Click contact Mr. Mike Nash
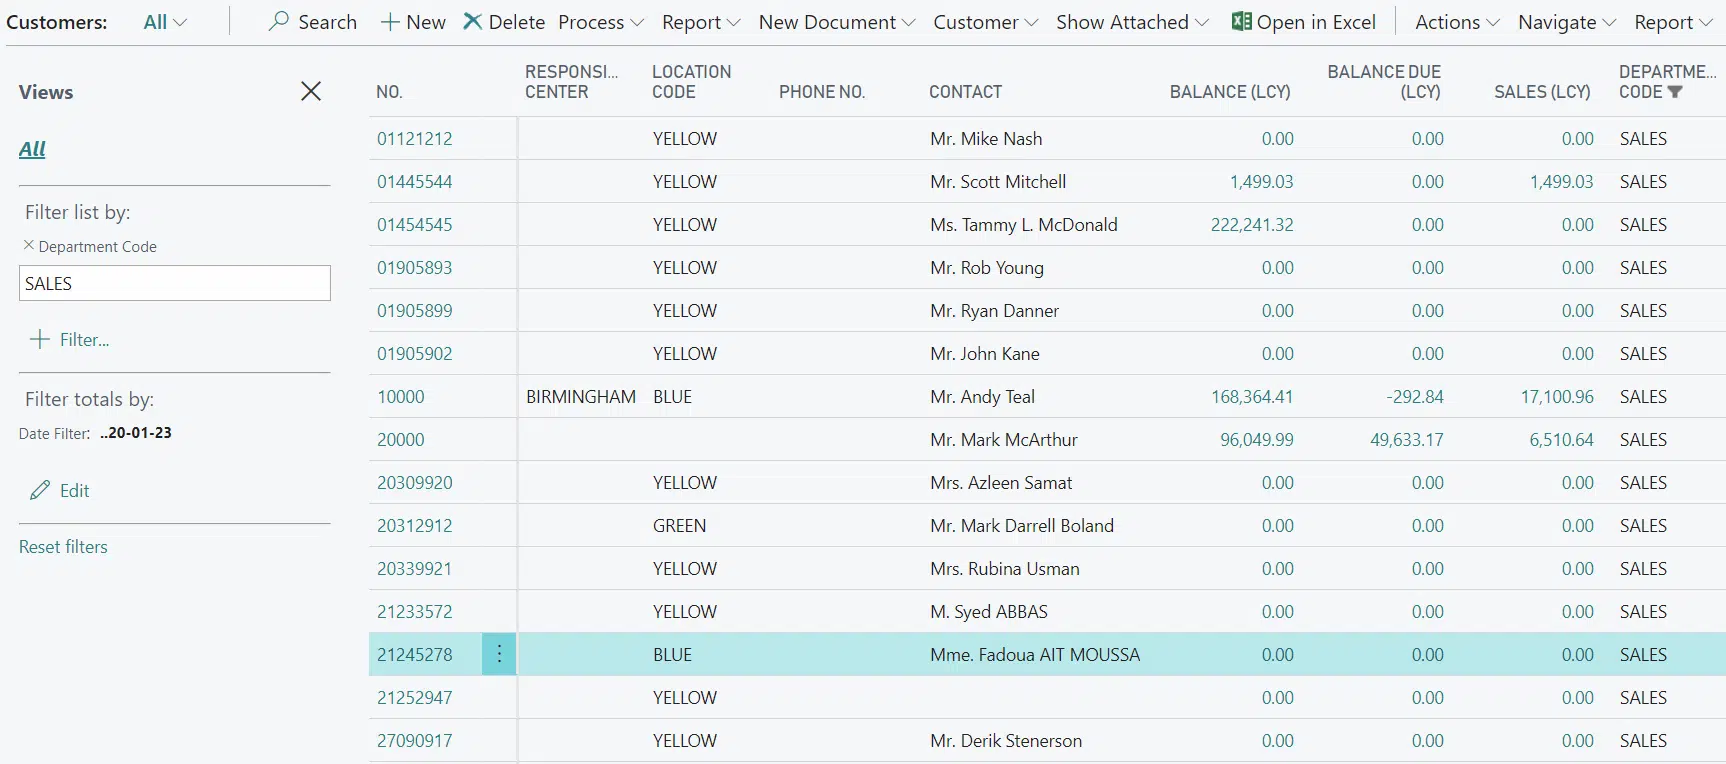This screenshot has height=764, width=1726. [986, 139]
